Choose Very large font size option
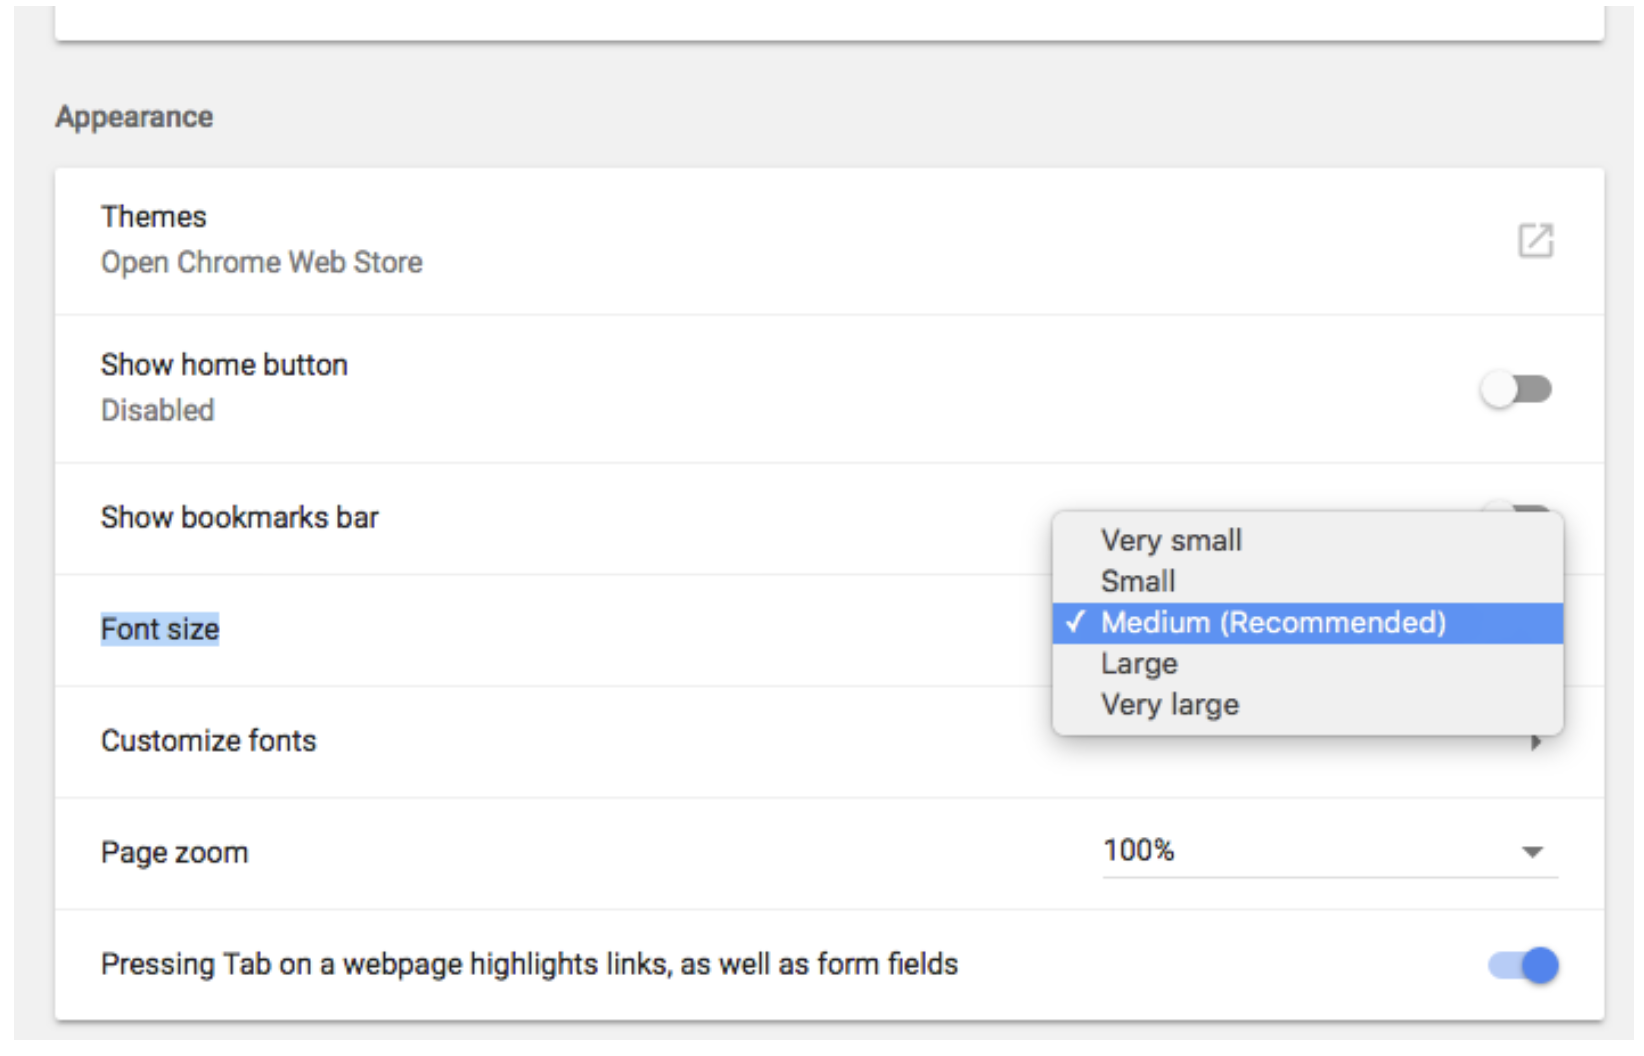 pos(1170,705)
